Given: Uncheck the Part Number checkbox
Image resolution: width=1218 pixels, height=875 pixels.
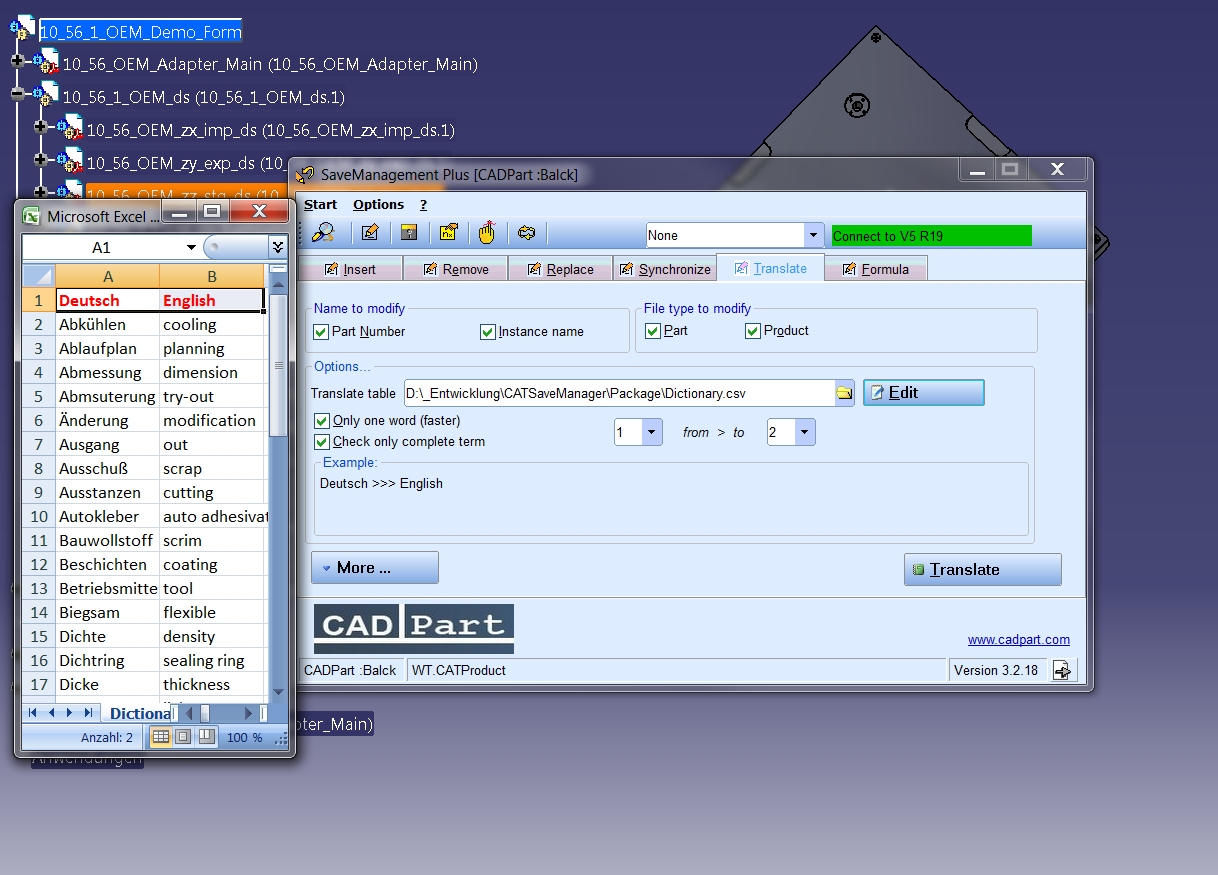Looking at the screenshot, I should (321, 332).
